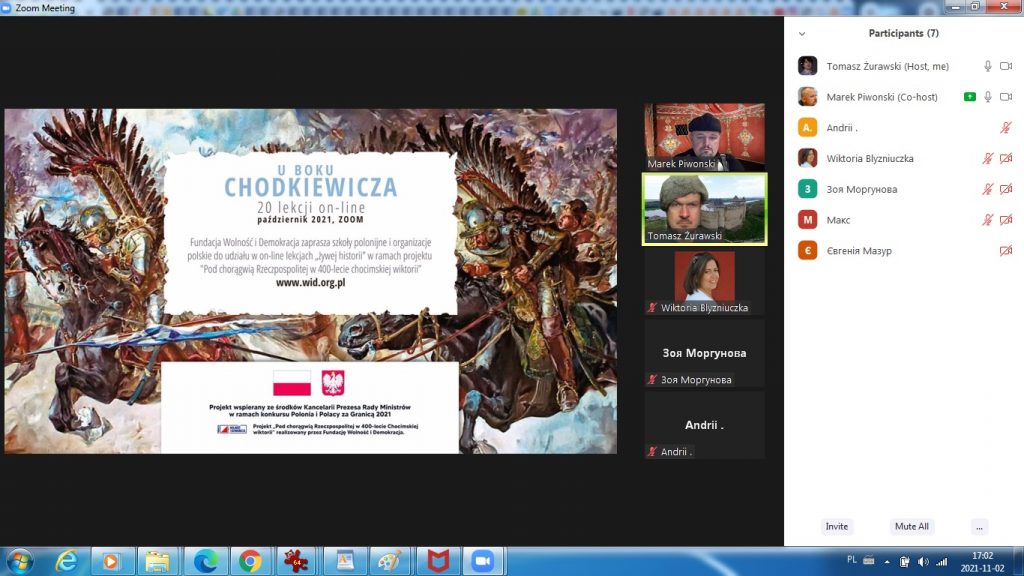Mute Tomasz Żurawski's microphone in participants list
The width and height of the screenshot is (1024, 576).
[x=988, y=66]
